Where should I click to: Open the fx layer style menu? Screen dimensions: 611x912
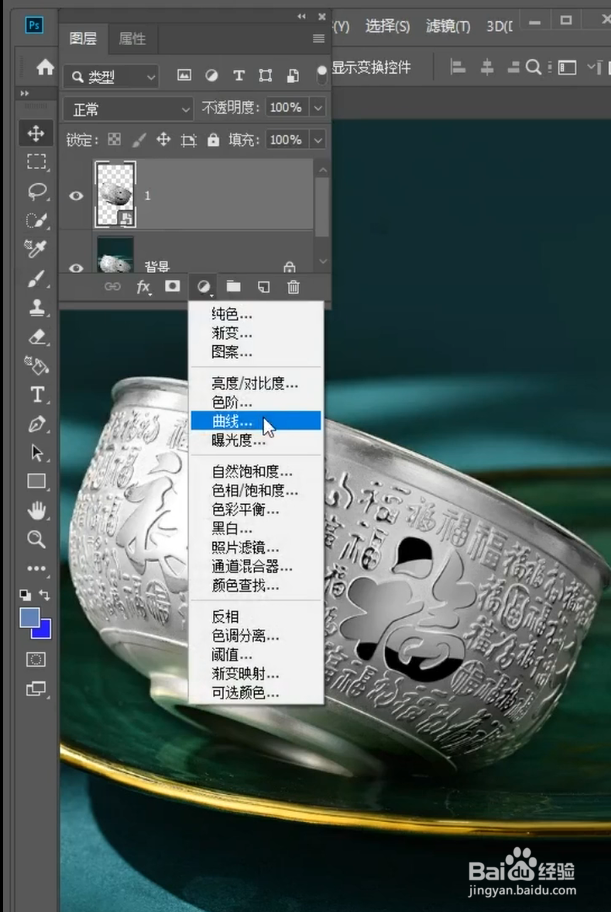coord(143,286)
